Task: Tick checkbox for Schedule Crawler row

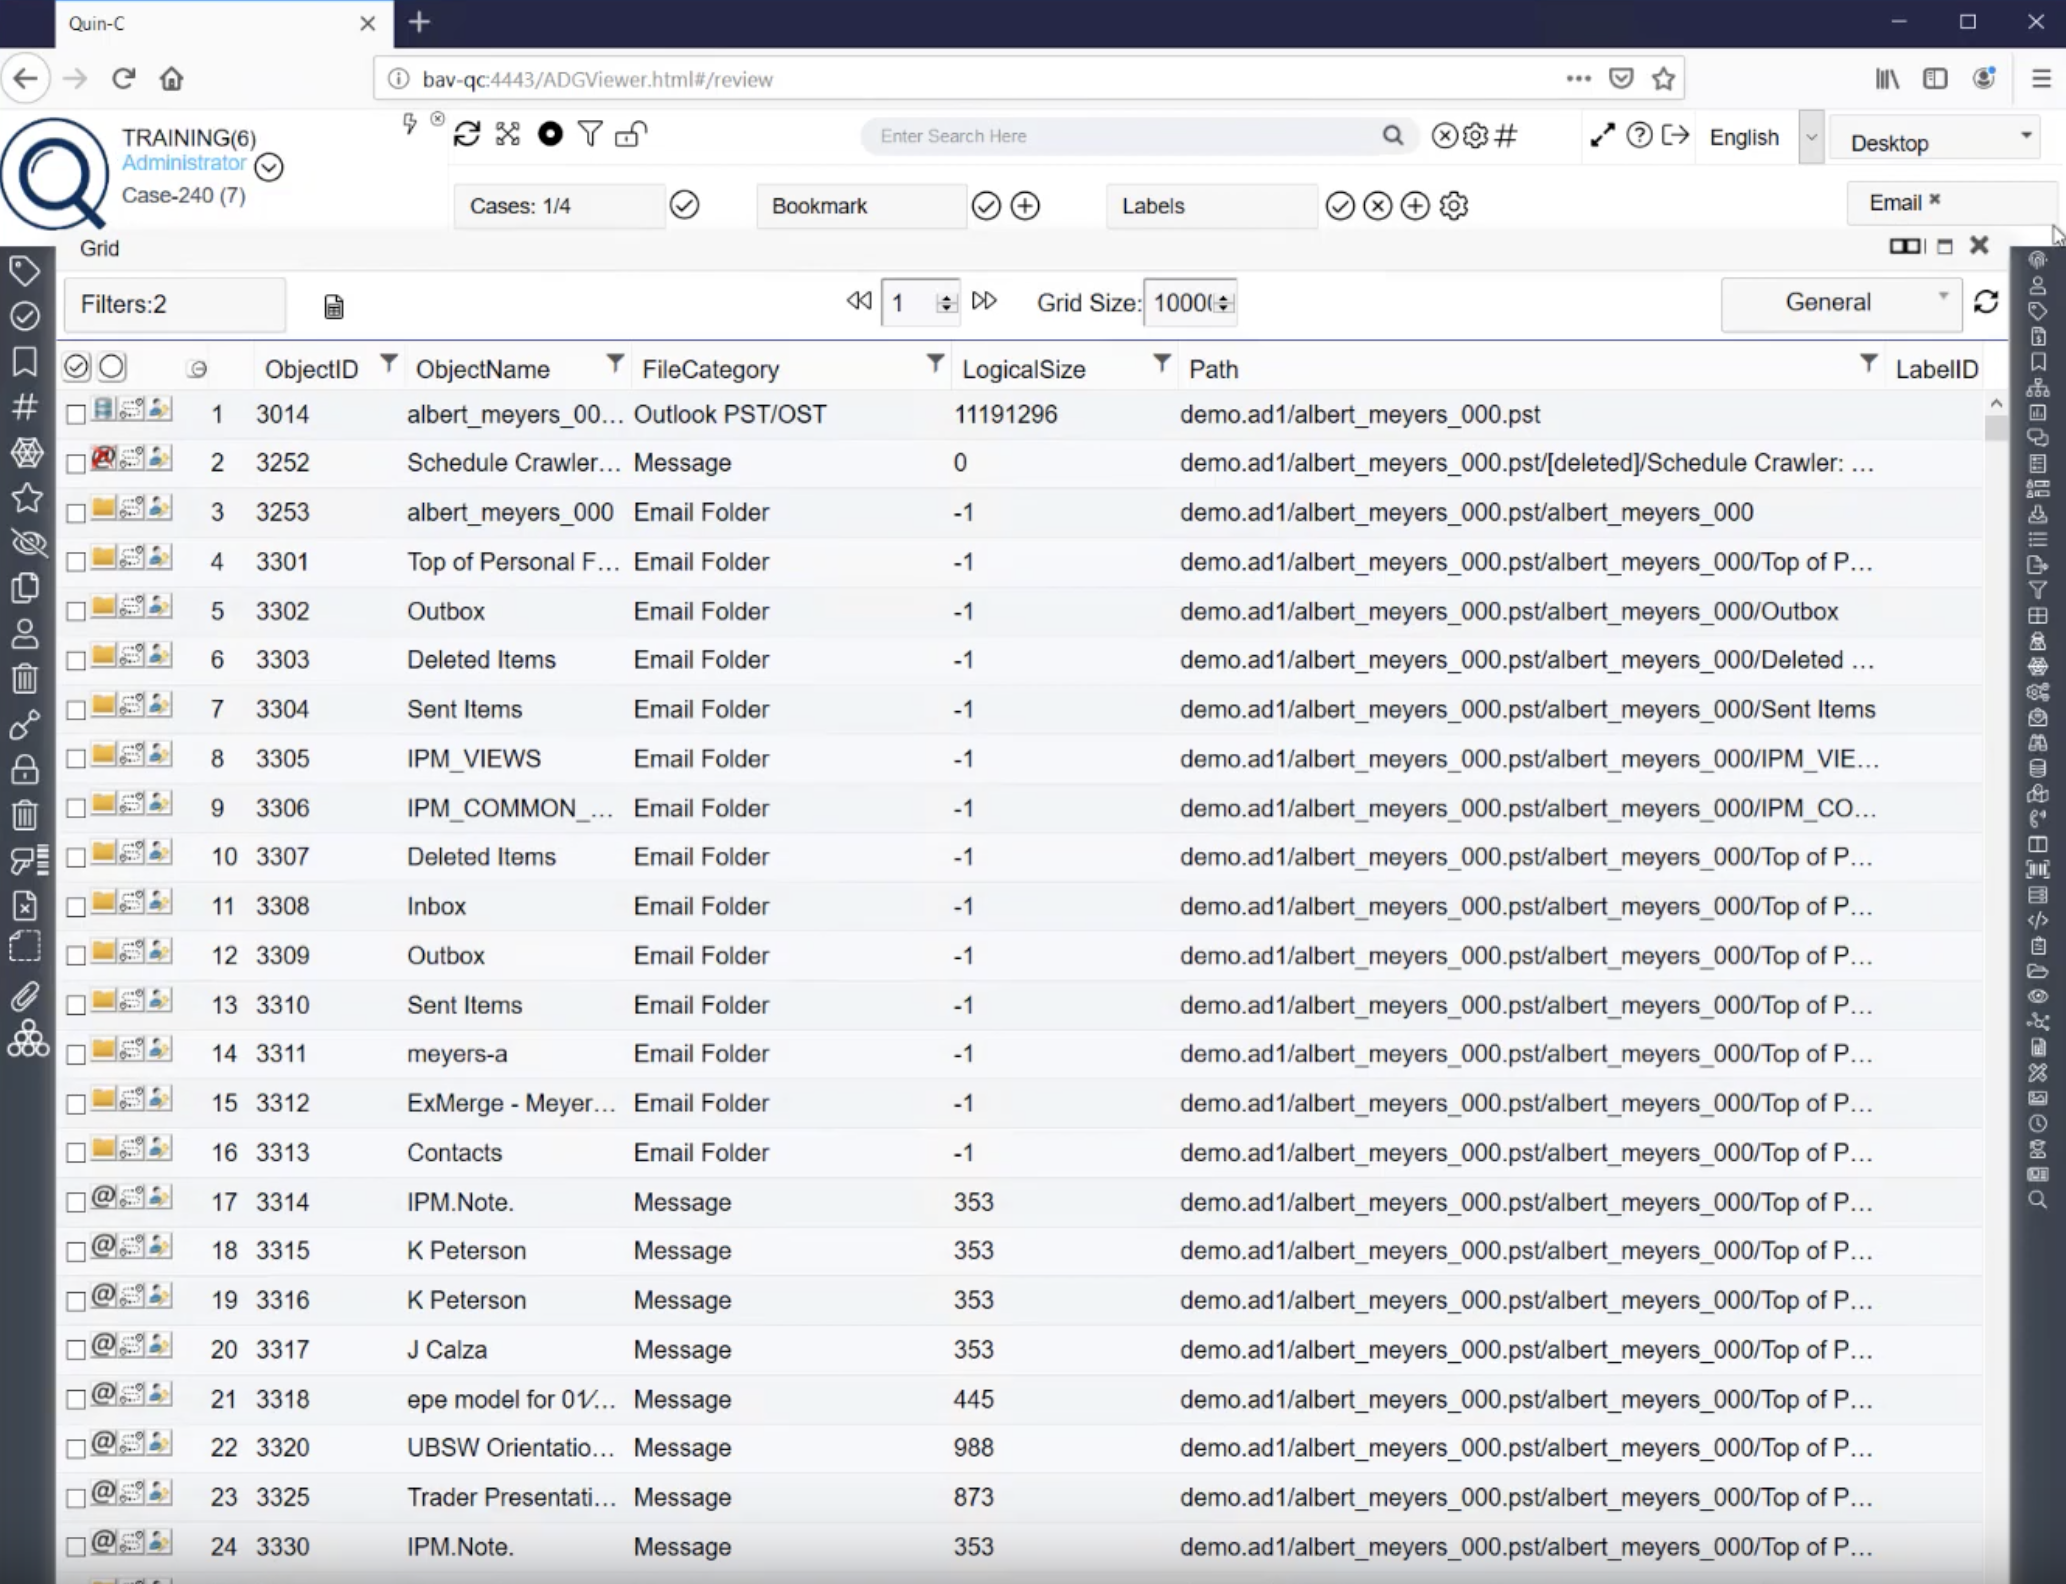Action: 75,463
